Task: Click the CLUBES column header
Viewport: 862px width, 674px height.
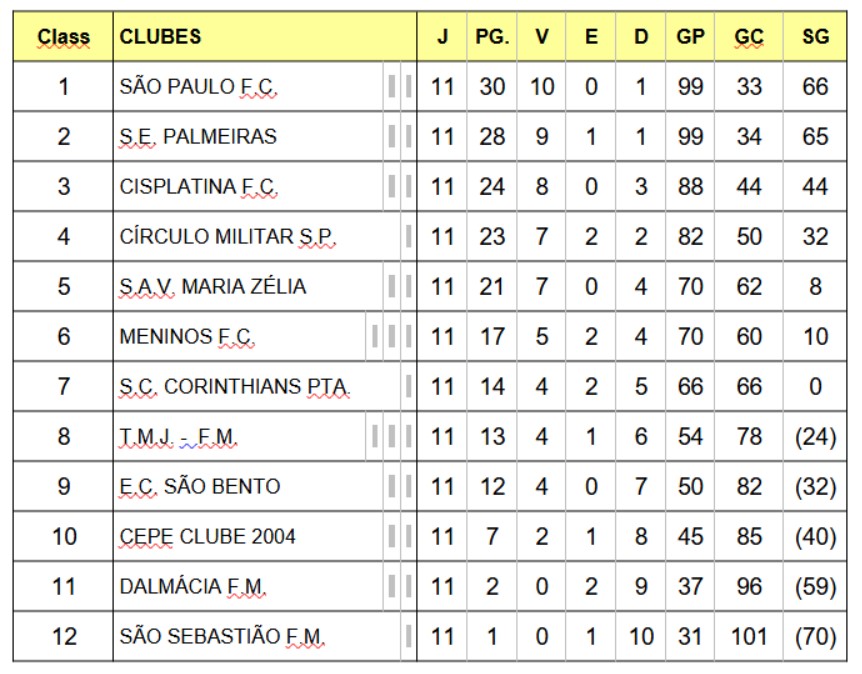Action: [160, 37]
